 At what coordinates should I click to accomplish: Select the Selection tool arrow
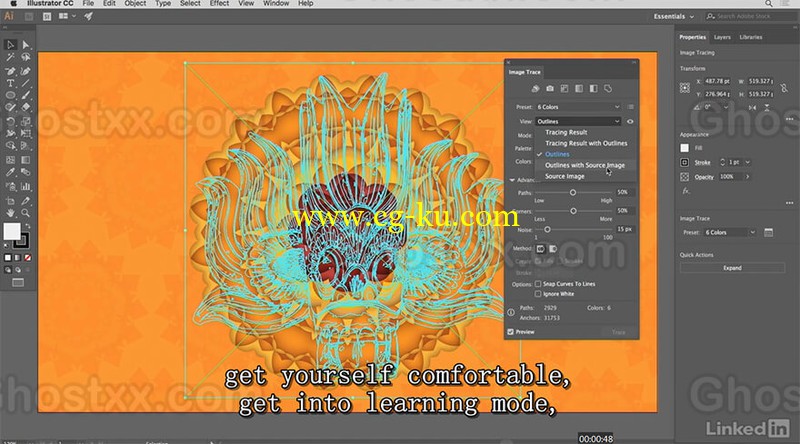pos(10,45)
